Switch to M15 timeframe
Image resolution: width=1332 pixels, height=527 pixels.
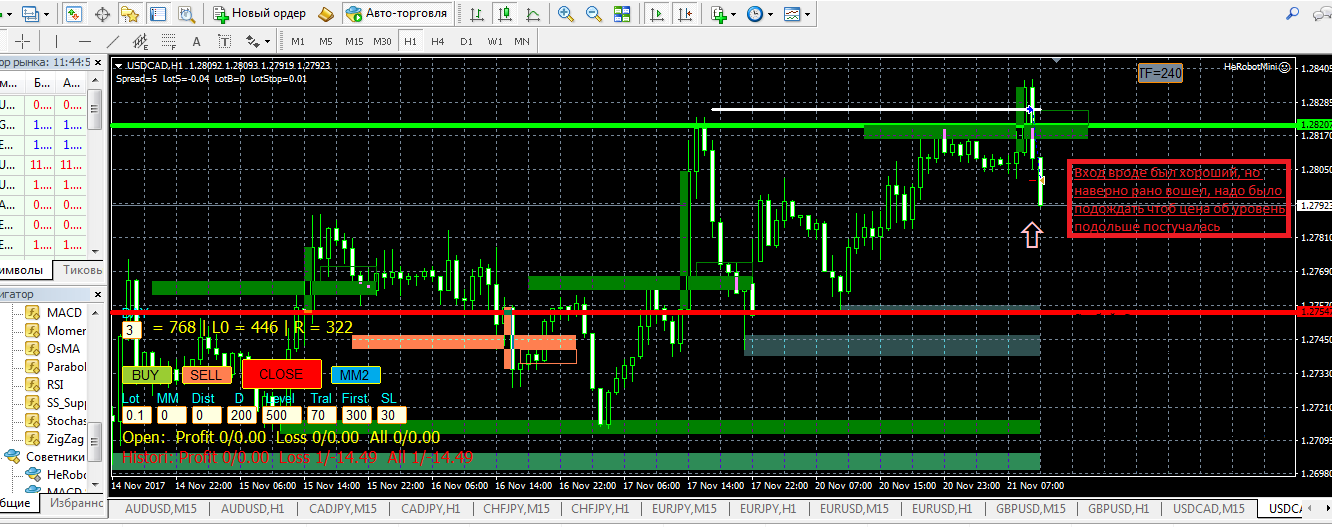pyautogui.click(x=354, y=41)
